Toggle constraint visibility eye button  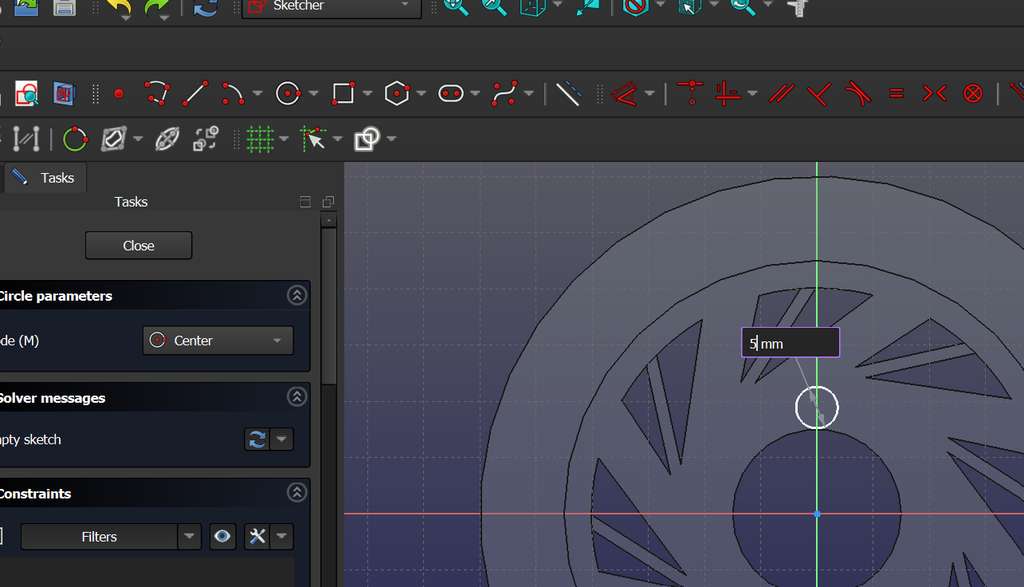pyautogui.click(x=222, y=537)
